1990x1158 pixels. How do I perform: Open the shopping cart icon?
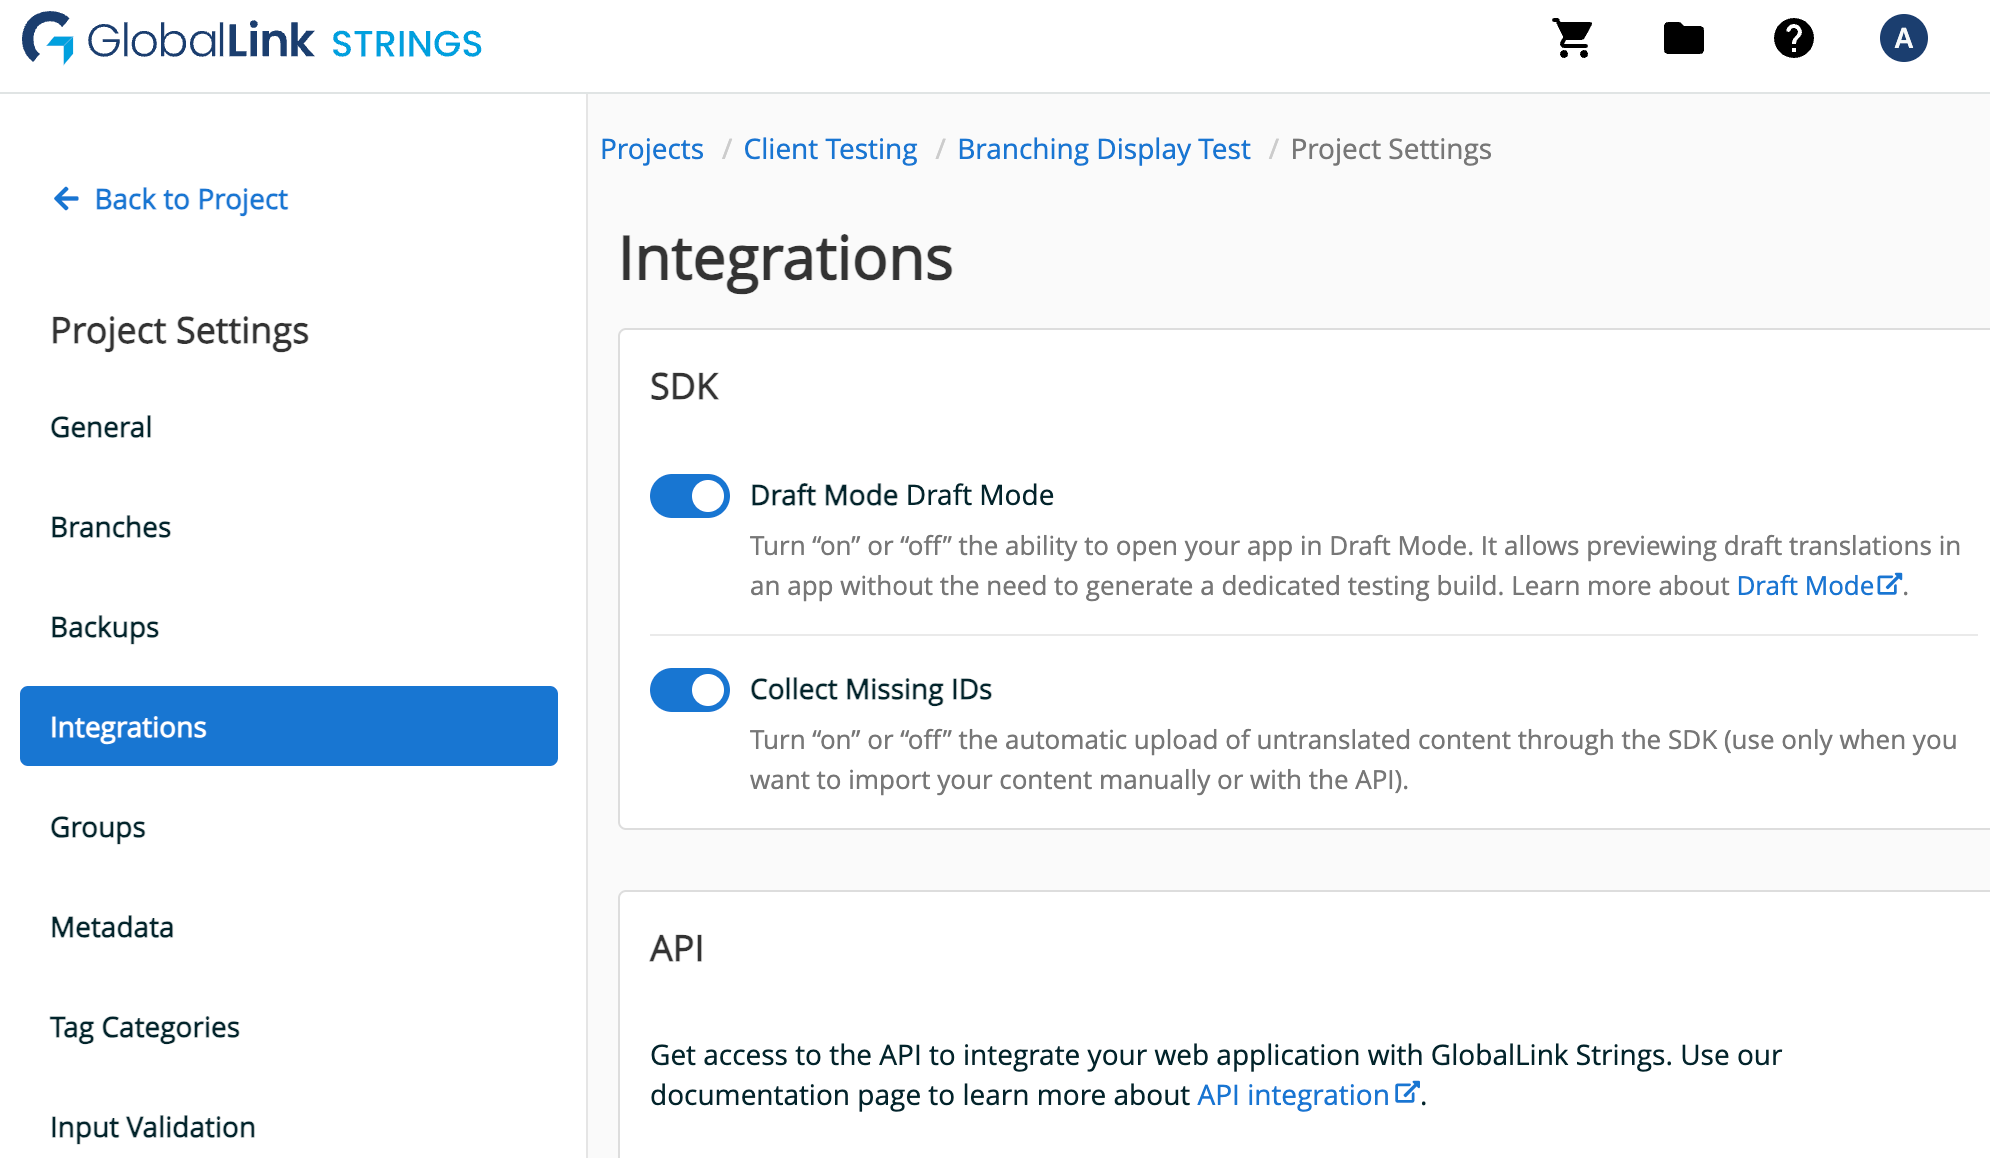(x=1573, y=39)
